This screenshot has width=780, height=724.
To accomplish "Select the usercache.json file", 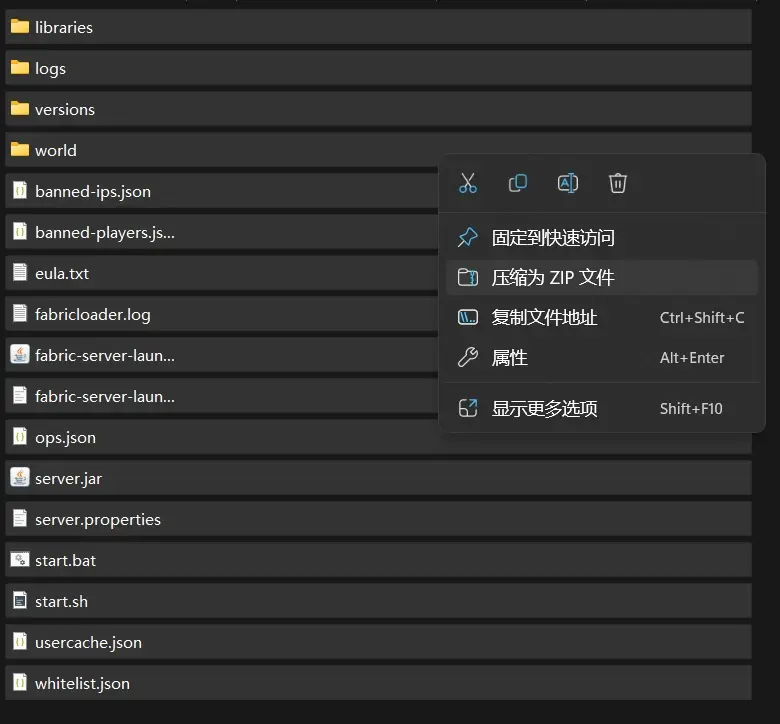I will pyautogui.click(x=88, y=642).
